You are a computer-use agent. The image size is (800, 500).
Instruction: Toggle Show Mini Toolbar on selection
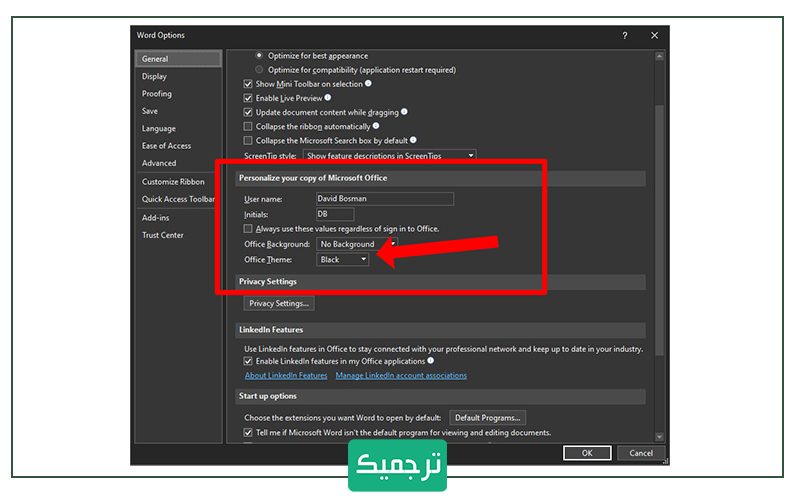[x=248, y=84]
